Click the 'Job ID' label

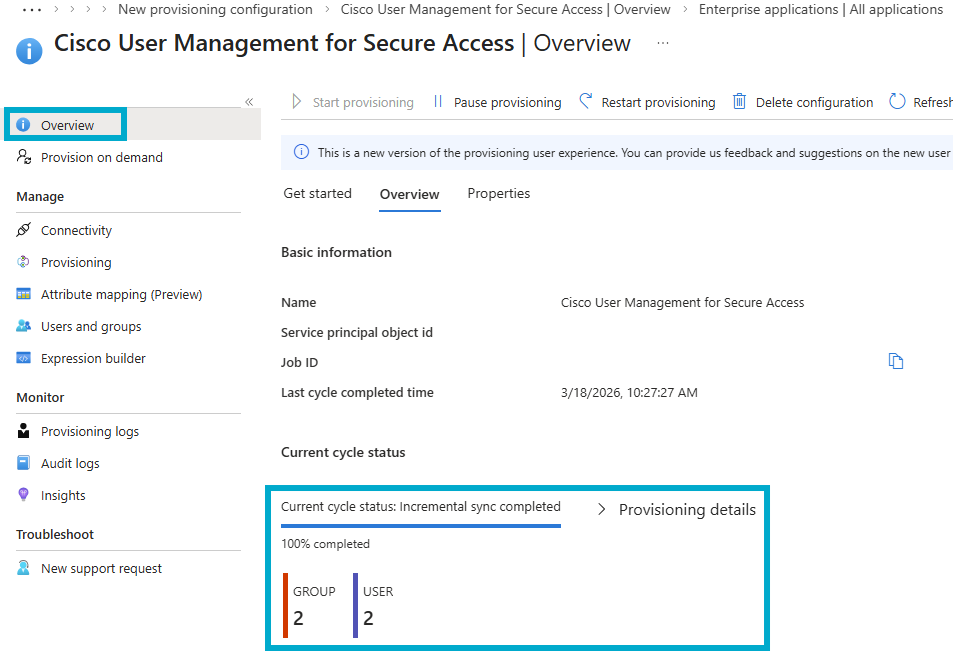pyautogui.click(x=299, y=363)
